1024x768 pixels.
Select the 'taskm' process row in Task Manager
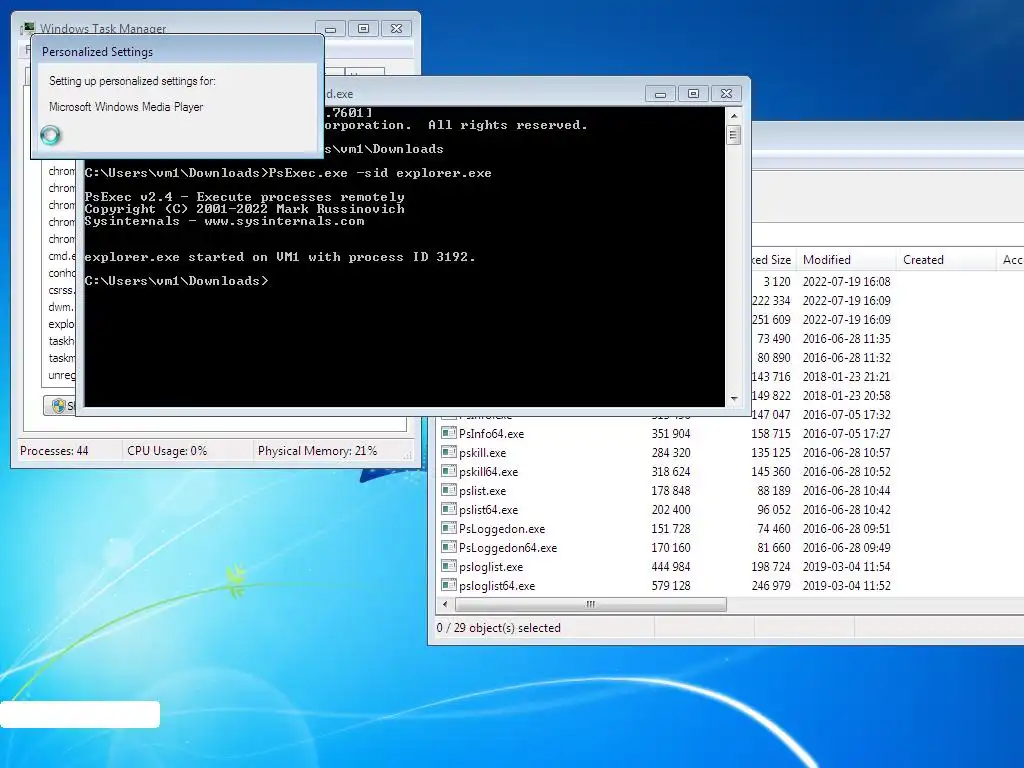(62, 358)
